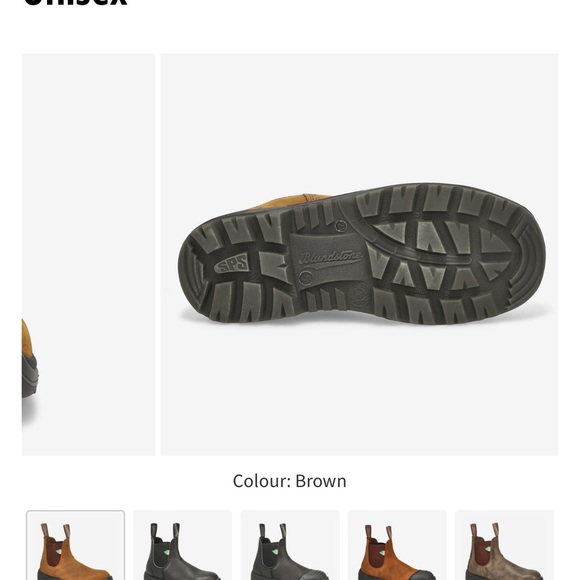Click the circled mark above the Blundstone logo
The width and height of the screenshot is (580, 580).
(341, 225)
